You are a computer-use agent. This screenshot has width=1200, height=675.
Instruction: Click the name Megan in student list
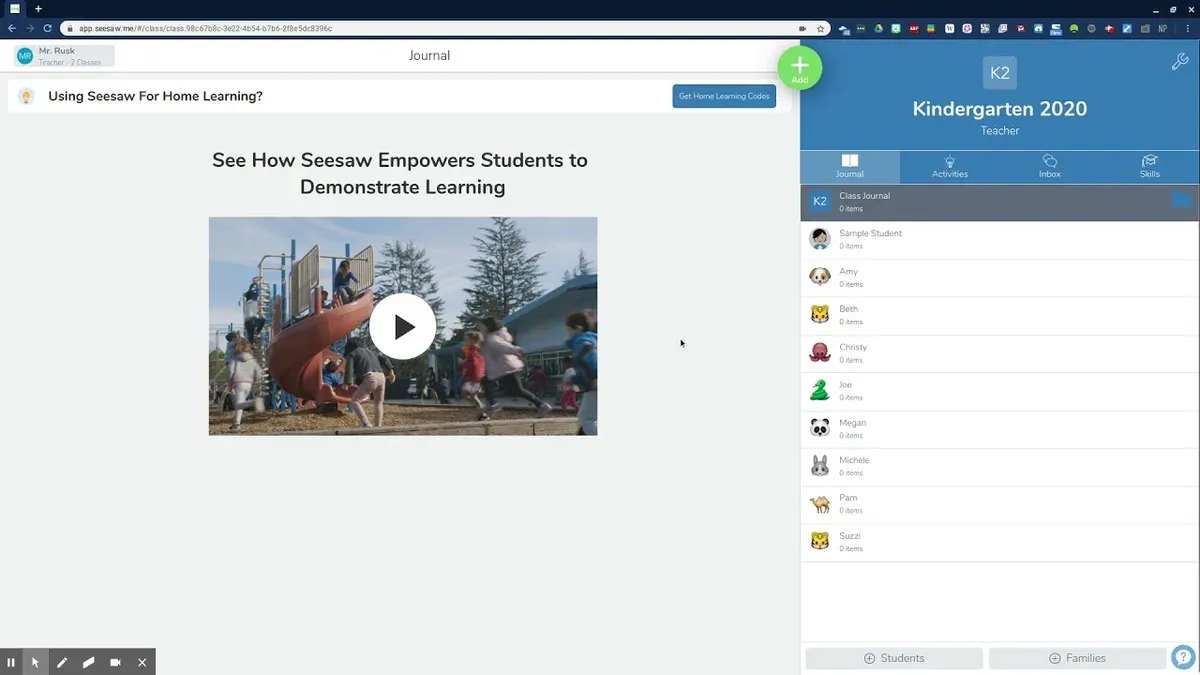pyautogui.click(x=853, y=423)
